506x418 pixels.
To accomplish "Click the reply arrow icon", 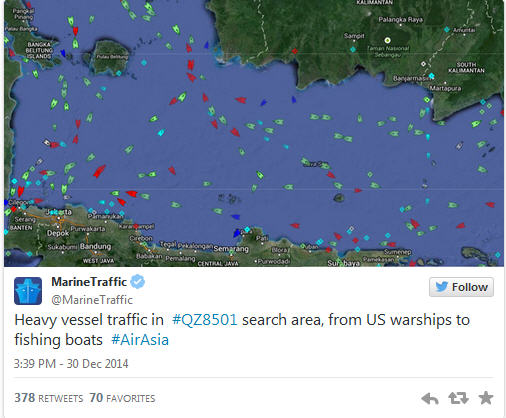I will point(430,398).
